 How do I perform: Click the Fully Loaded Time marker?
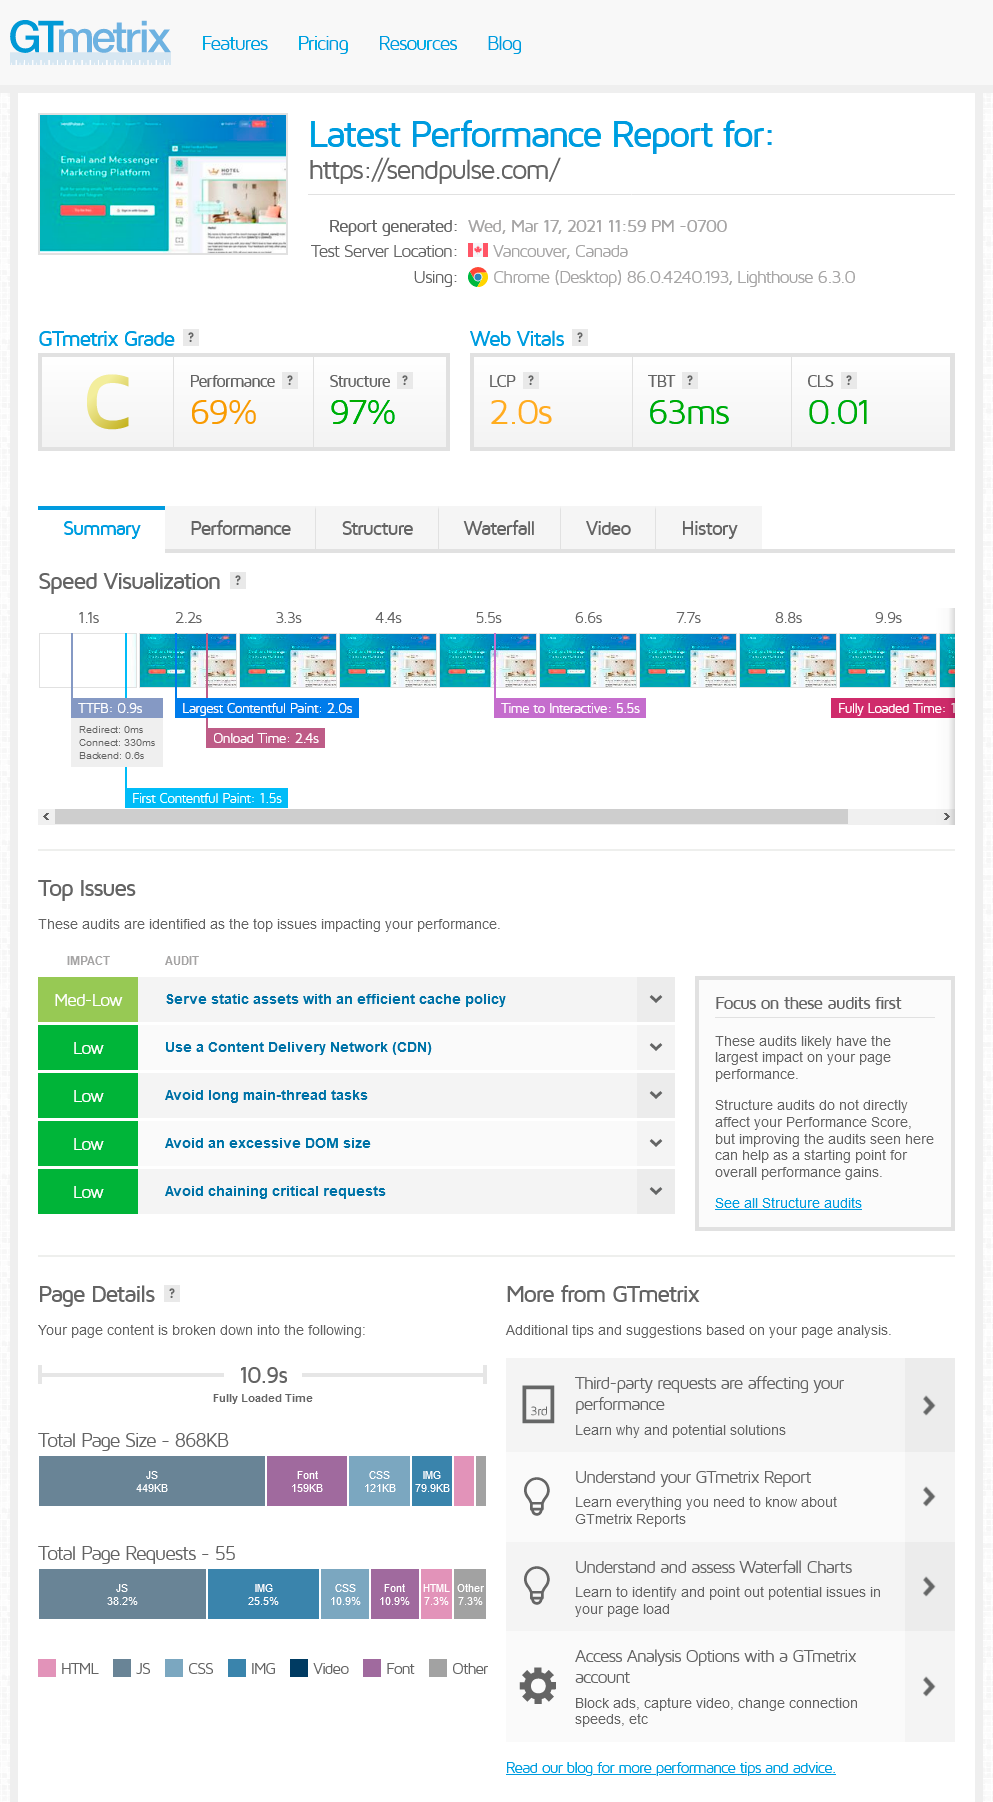[893, 708]
